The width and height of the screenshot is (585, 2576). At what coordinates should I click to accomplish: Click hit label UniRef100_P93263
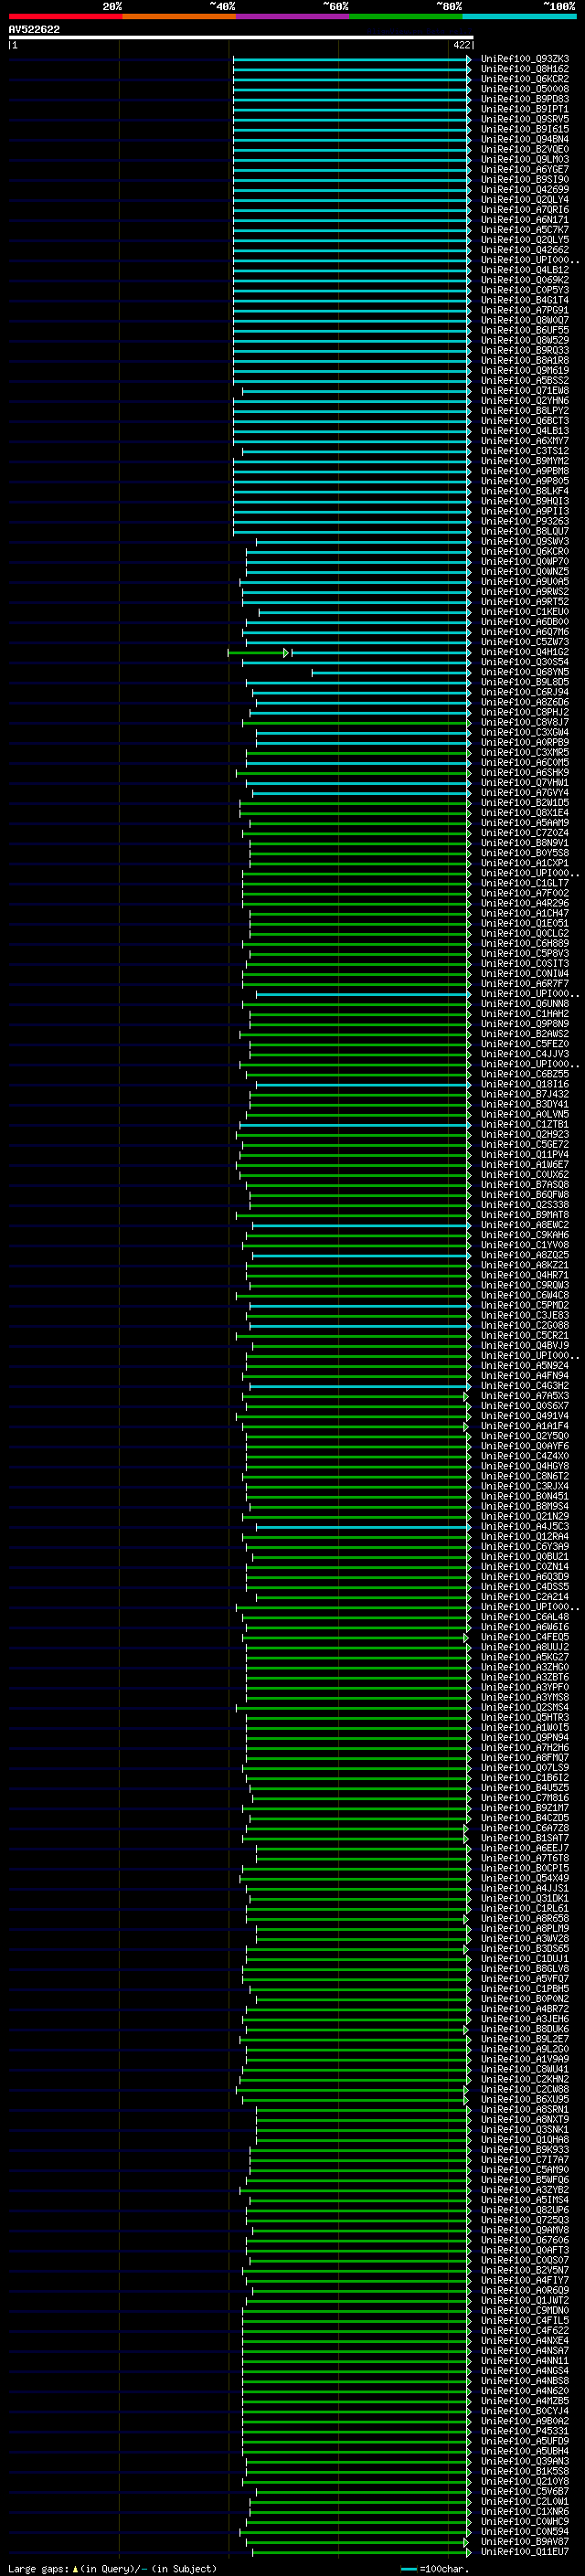click(x=525, y=521)
